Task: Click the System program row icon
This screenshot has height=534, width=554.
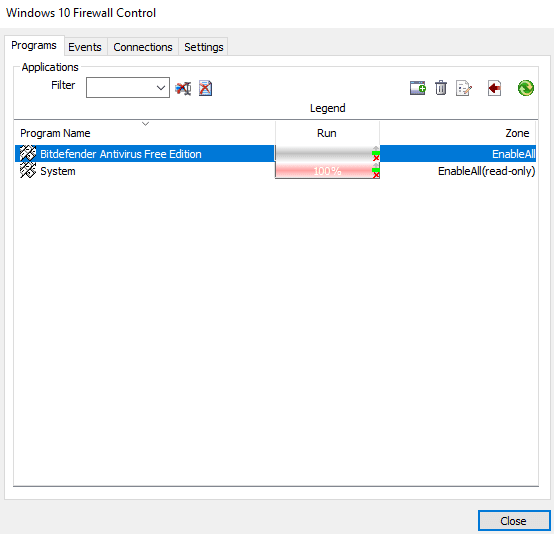Action: (x=28, y=171)
